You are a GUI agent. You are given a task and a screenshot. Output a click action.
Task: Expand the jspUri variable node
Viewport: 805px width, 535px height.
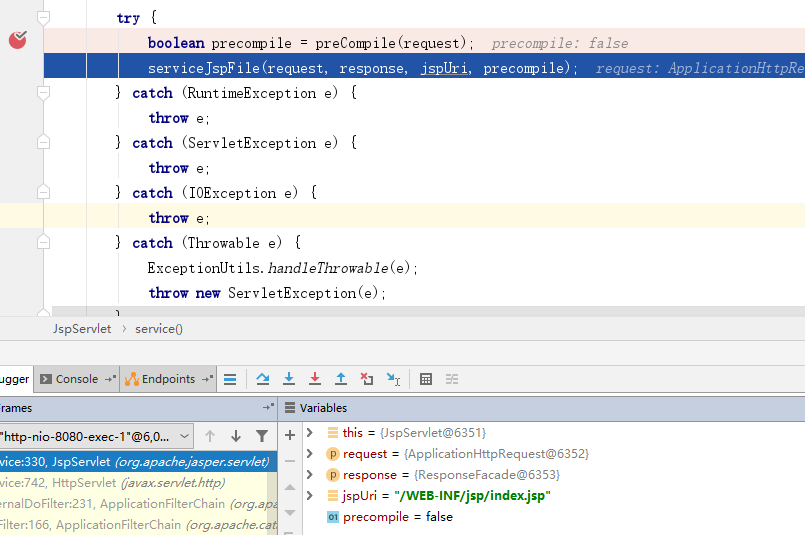coord(310,496)
